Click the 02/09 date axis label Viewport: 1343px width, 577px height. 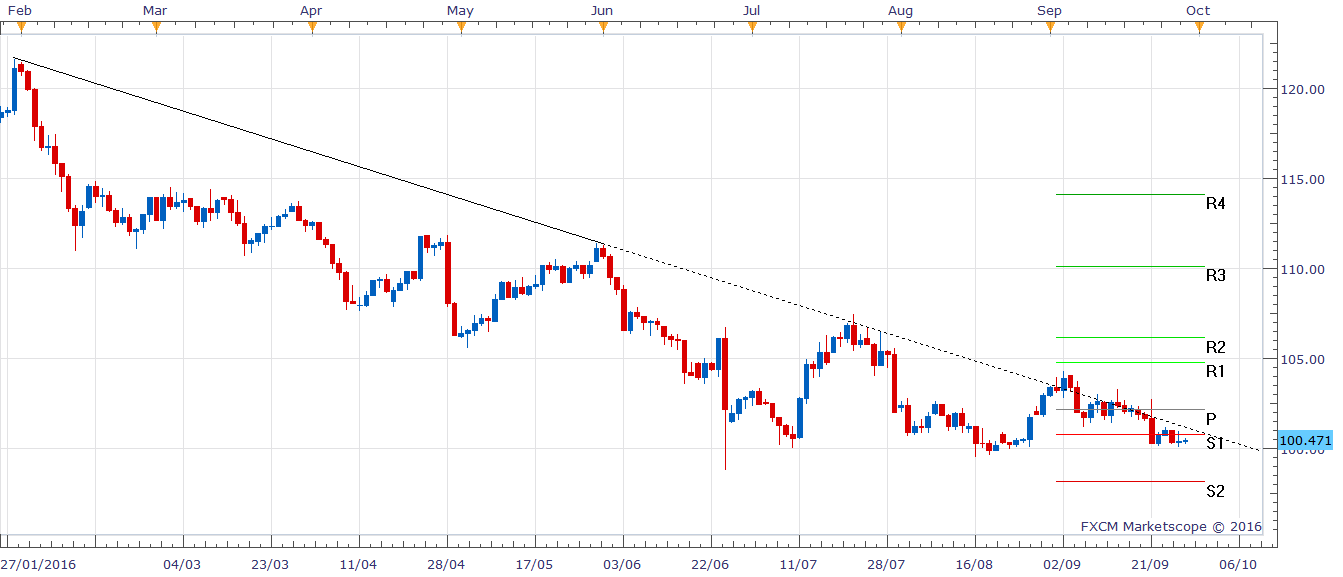[x=1061, y=564]
